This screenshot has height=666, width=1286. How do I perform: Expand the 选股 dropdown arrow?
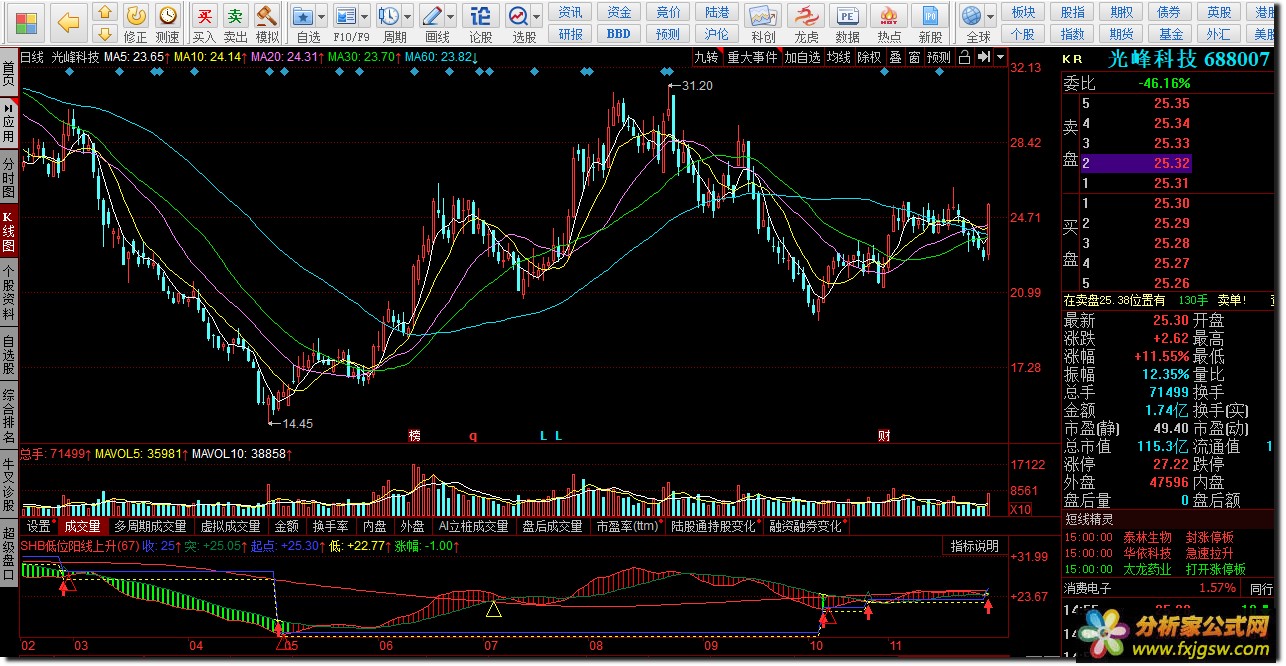pos(537,17)
